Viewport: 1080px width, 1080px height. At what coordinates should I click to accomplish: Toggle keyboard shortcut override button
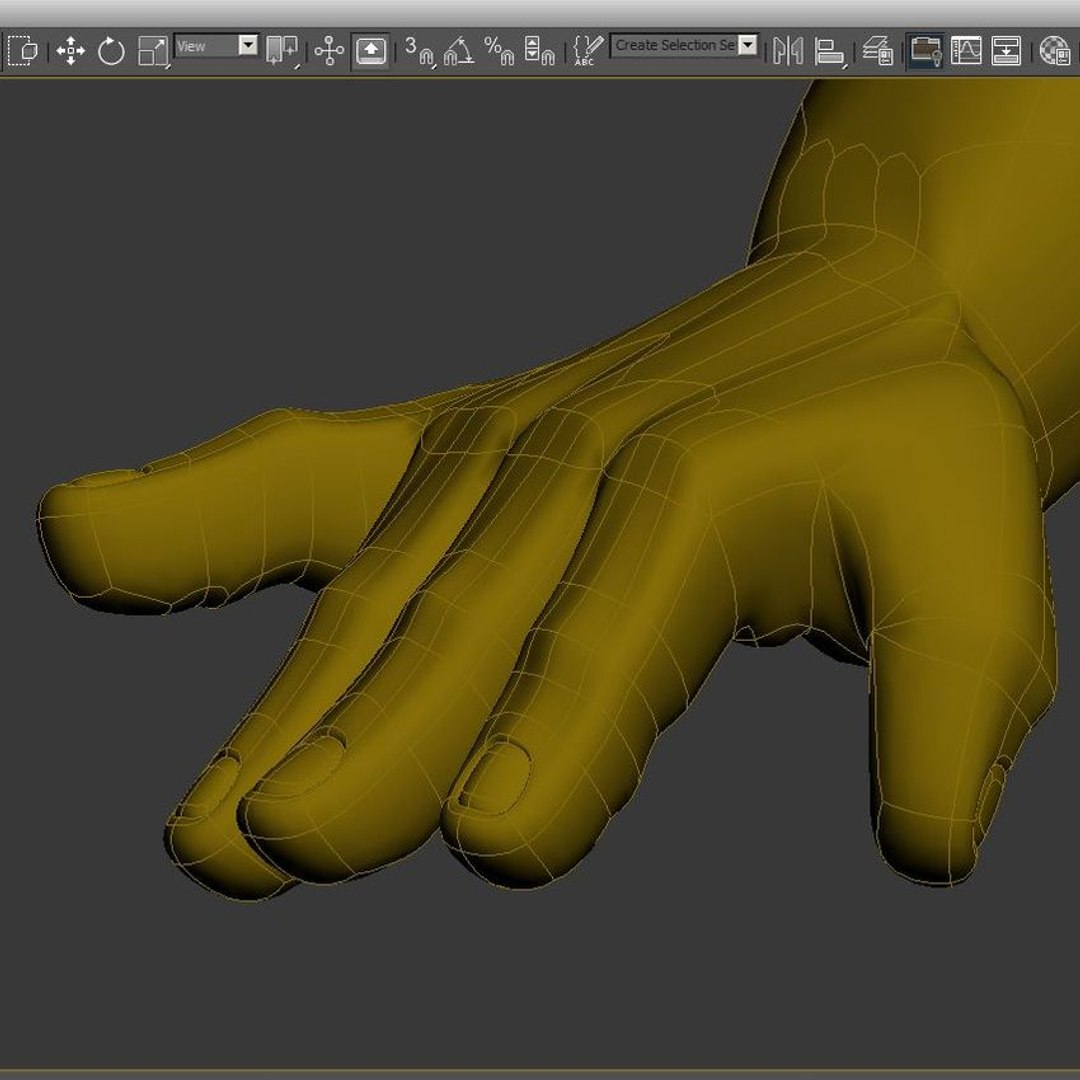pyautogui.click(x=371, y=51)
